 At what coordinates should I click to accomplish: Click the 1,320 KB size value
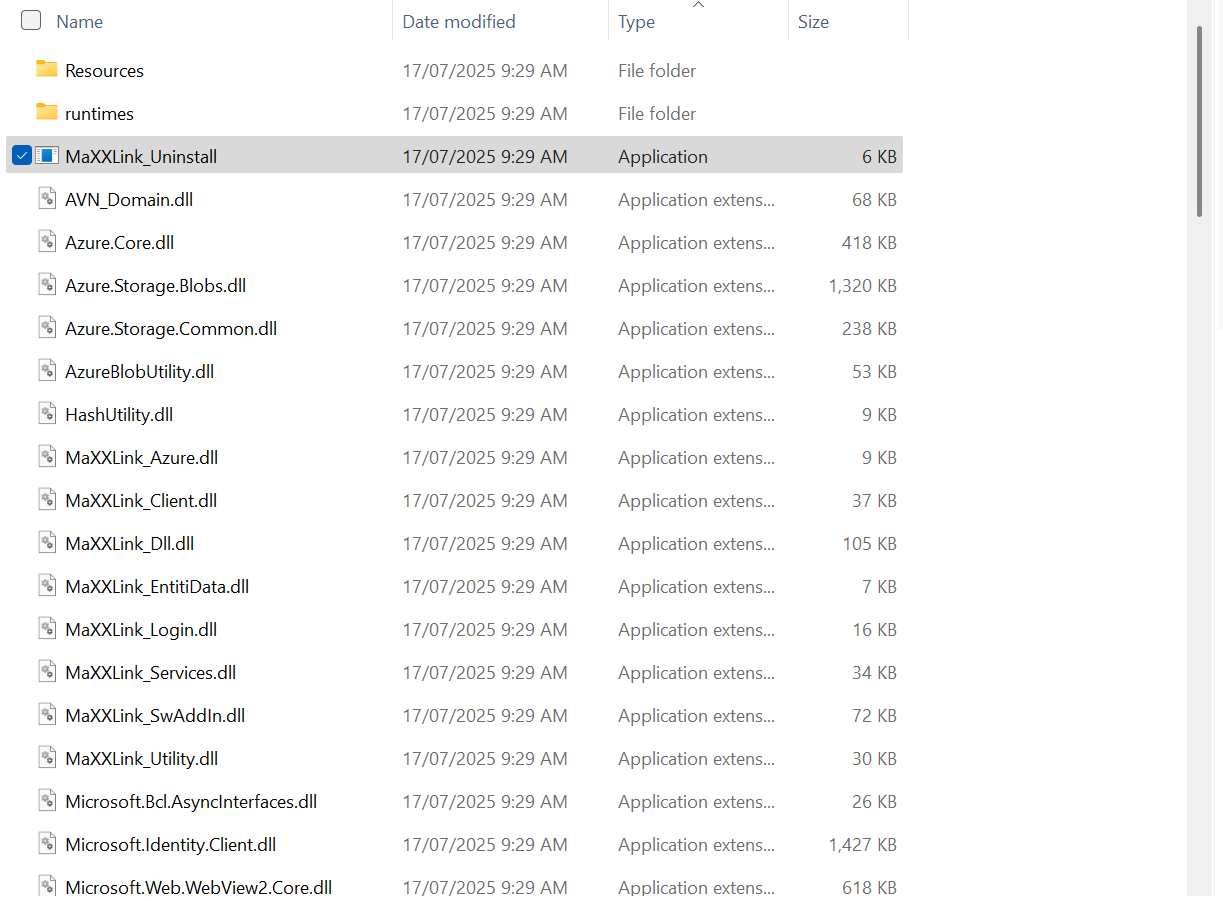(862, 286)
